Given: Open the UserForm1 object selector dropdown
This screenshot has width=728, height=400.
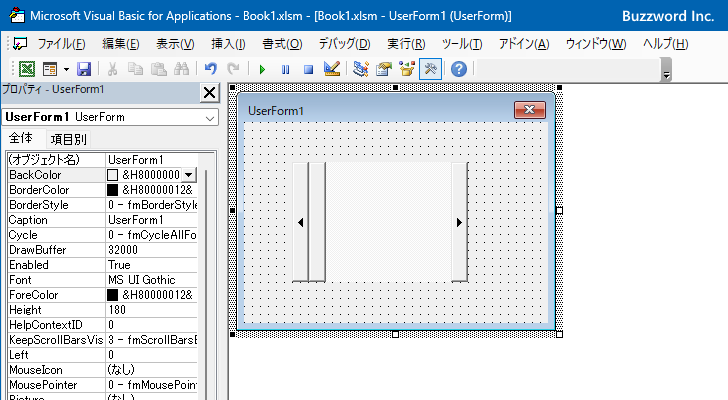Looking at the screenshot, I should (209, 118).
